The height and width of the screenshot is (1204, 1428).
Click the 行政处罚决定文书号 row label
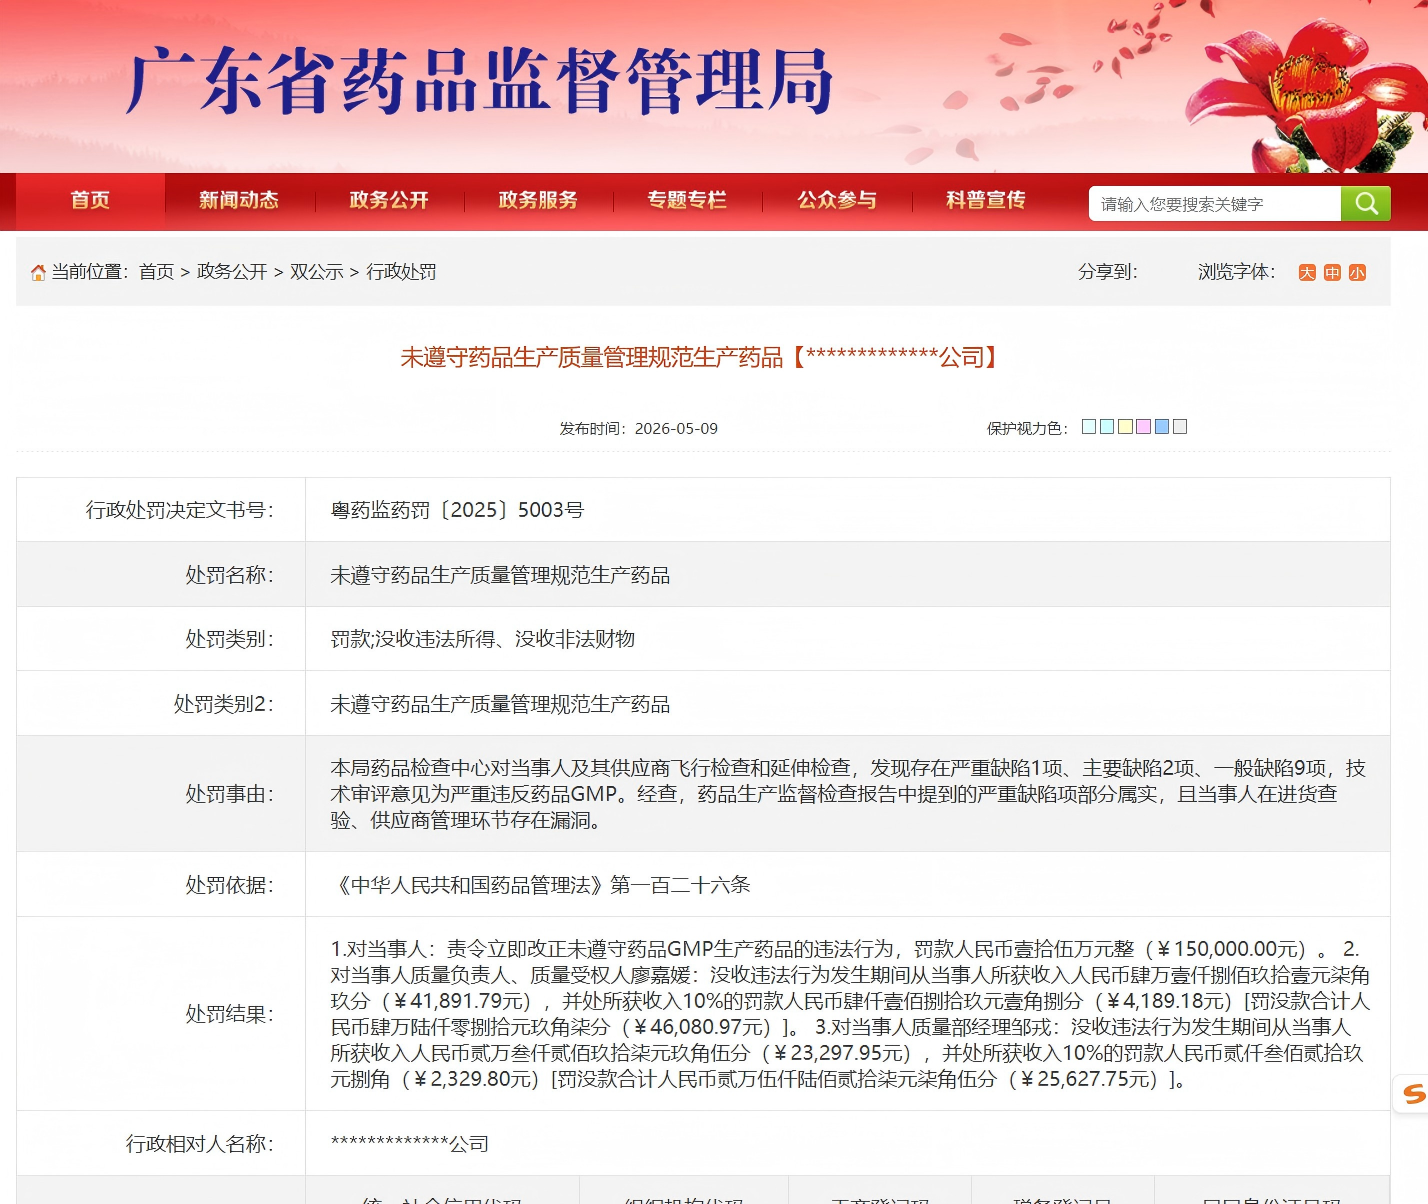pos(180,510)
